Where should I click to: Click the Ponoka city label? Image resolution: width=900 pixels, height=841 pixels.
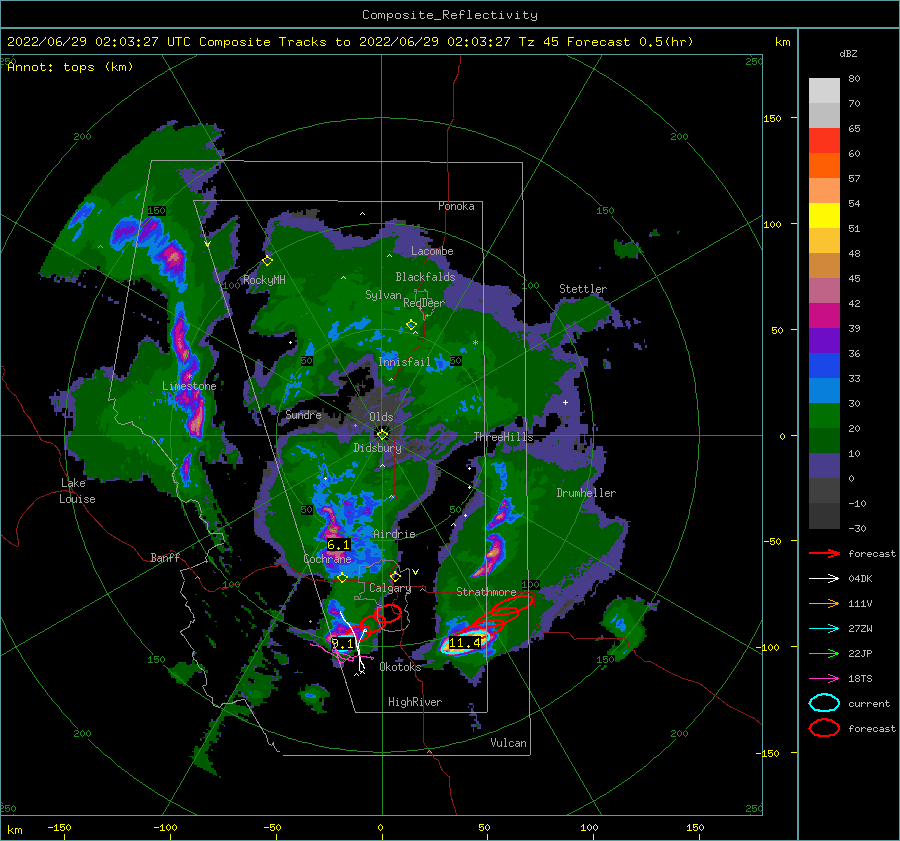(456, 206)
